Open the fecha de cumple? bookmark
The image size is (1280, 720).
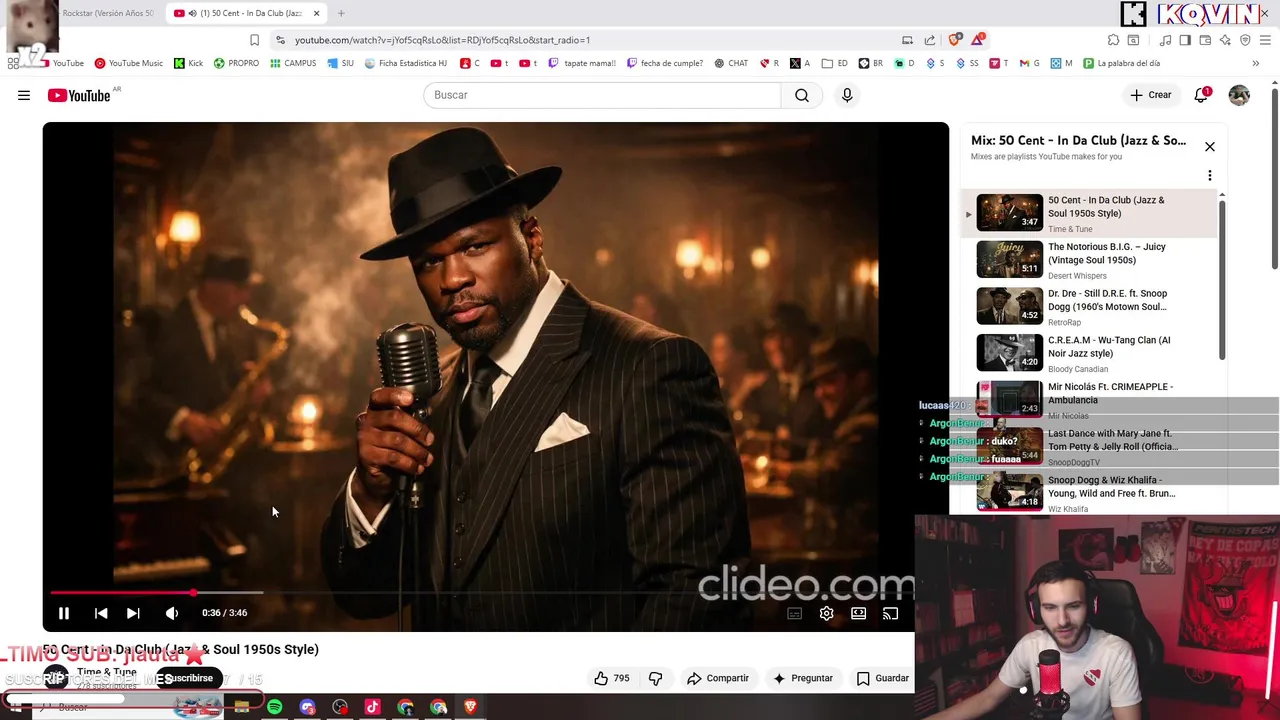pyautogui.click(x=665, y=63)
